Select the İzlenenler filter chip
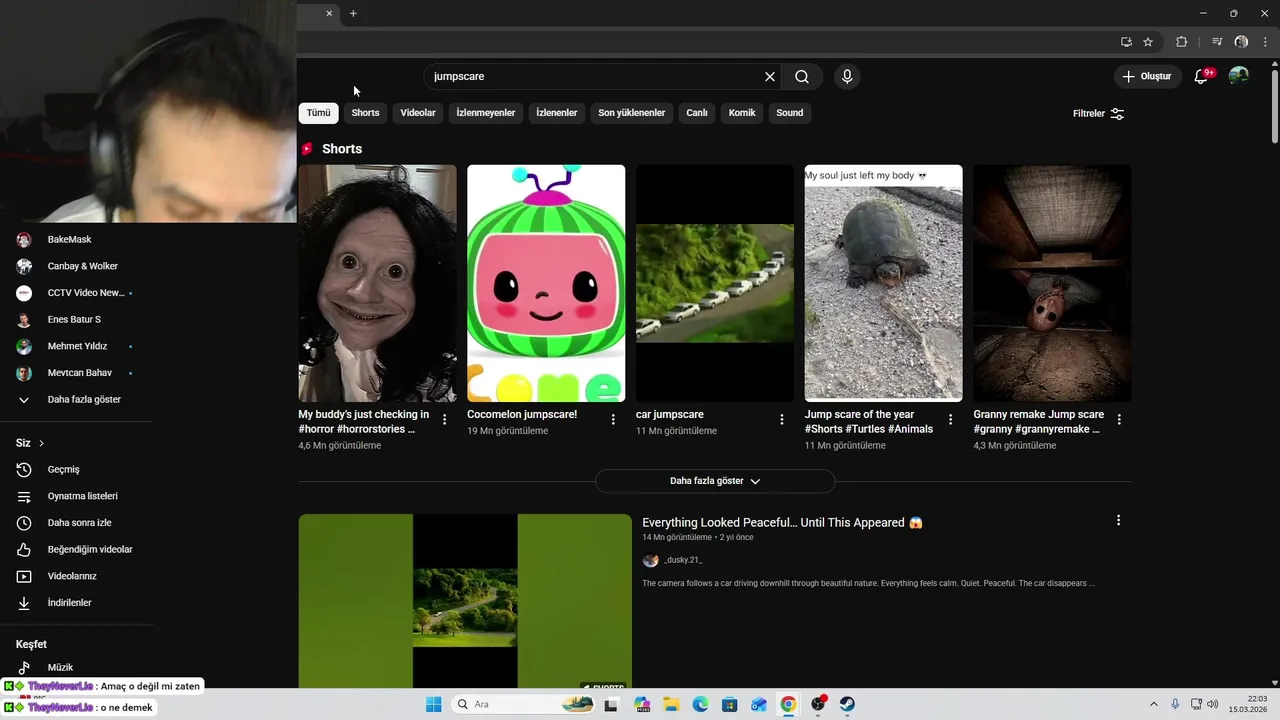This screenshot has height=720, width=1280. pyautogui.click(x=557, y=113)
